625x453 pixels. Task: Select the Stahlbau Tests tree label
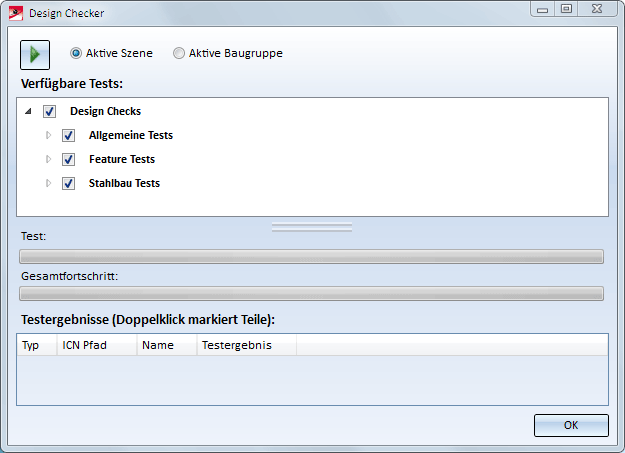(x=124, y=183)
